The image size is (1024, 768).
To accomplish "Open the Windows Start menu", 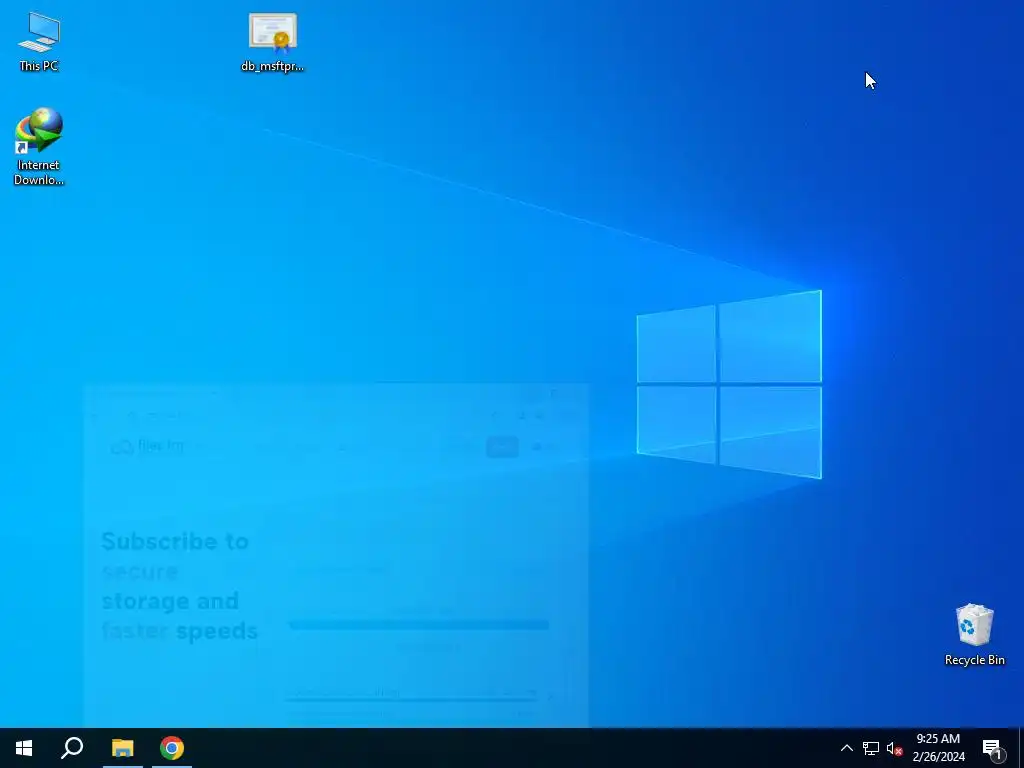I will (x=24, y=748).
